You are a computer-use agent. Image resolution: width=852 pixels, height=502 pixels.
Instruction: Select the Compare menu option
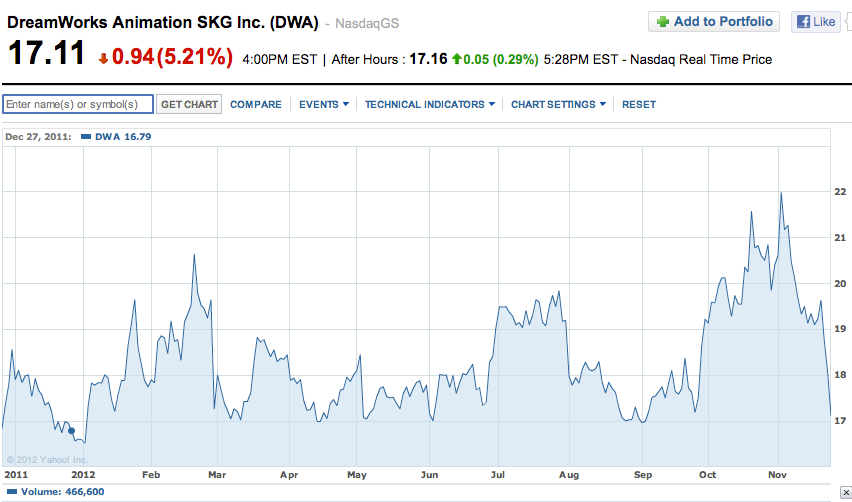(x=255, y=104)
